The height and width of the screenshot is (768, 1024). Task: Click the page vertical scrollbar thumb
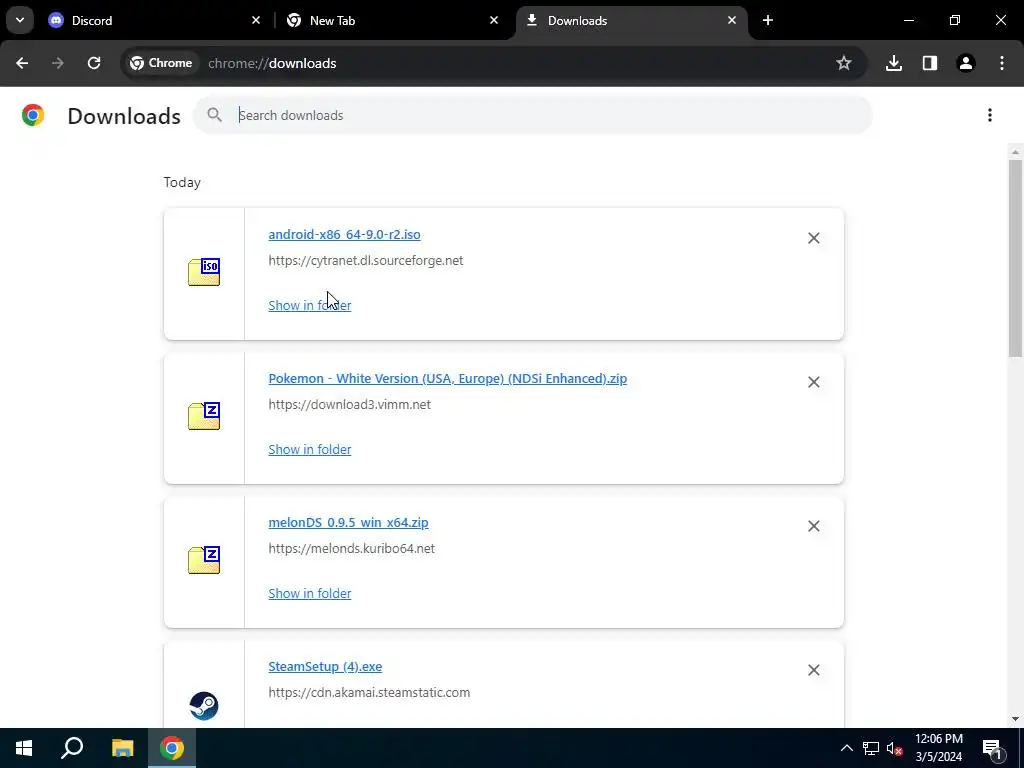point(1015,258)
